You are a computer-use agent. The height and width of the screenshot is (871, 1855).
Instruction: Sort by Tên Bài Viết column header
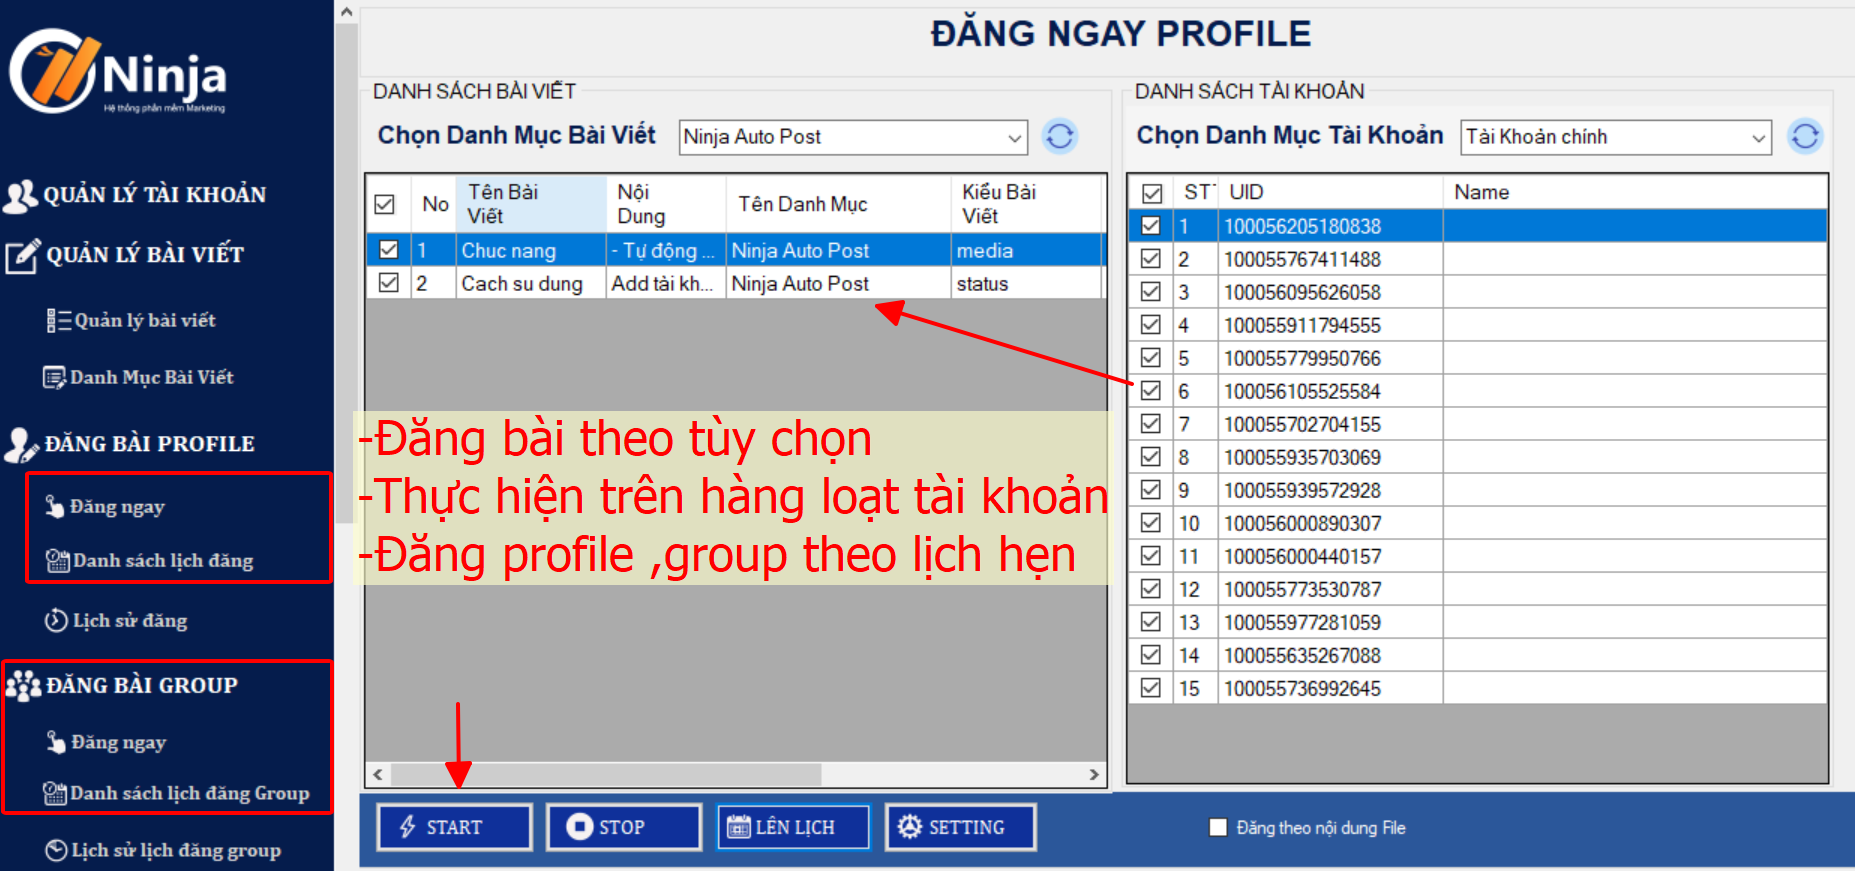tap(531, 204)
